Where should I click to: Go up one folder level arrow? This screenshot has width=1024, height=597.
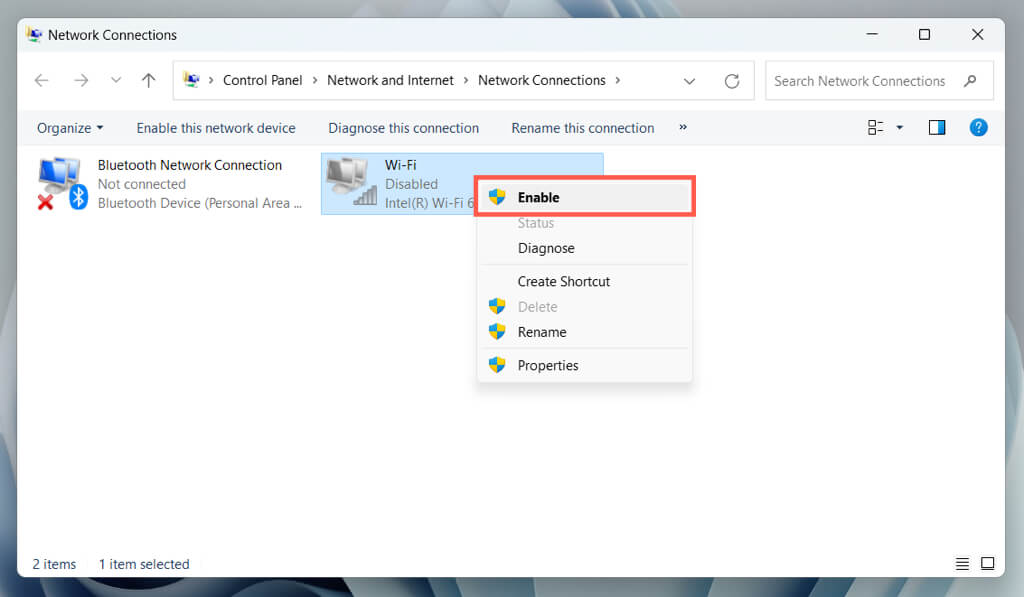coord(149,80)
